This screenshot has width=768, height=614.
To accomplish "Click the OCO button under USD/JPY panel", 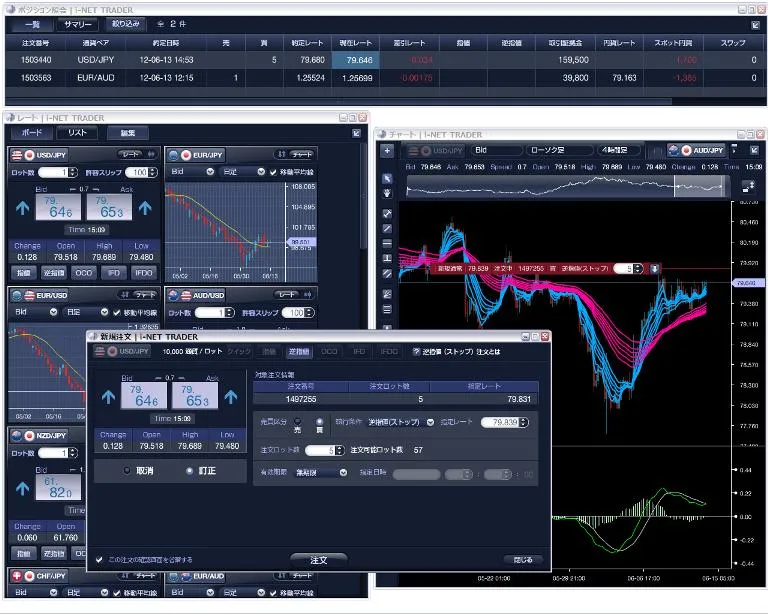I will (x=83, y=272).
